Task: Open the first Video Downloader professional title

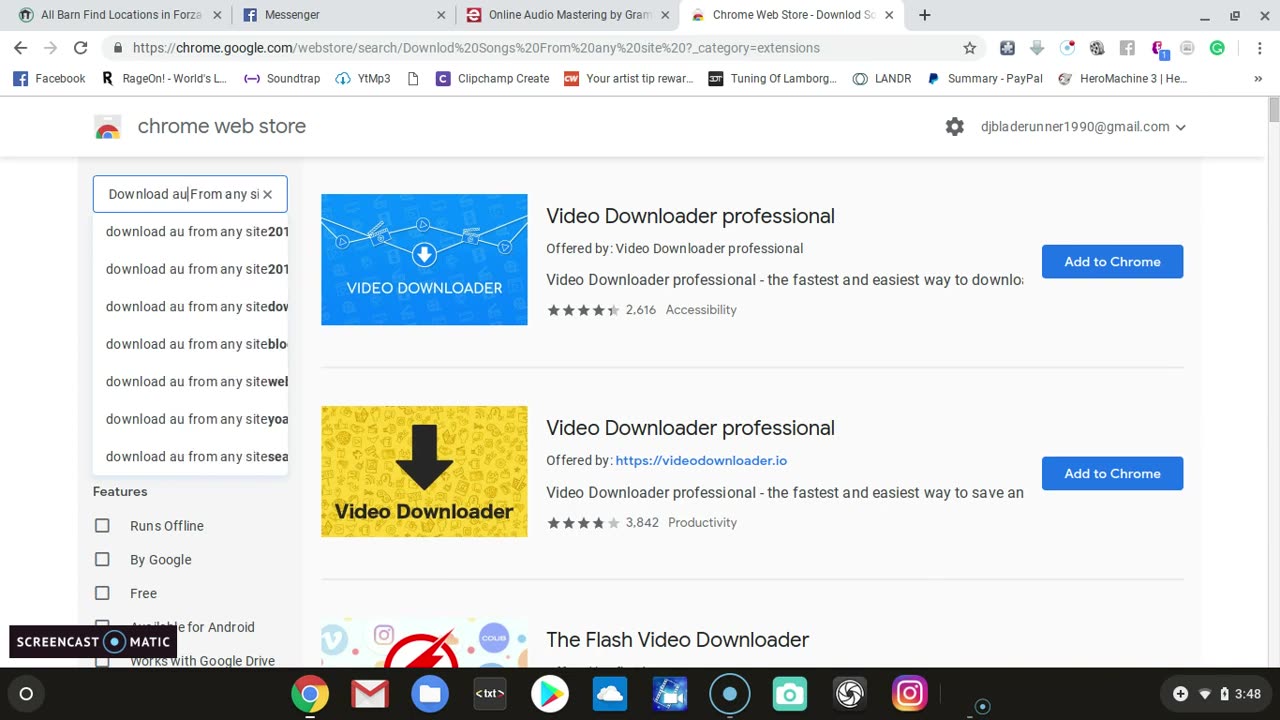Action: (690, 216)
